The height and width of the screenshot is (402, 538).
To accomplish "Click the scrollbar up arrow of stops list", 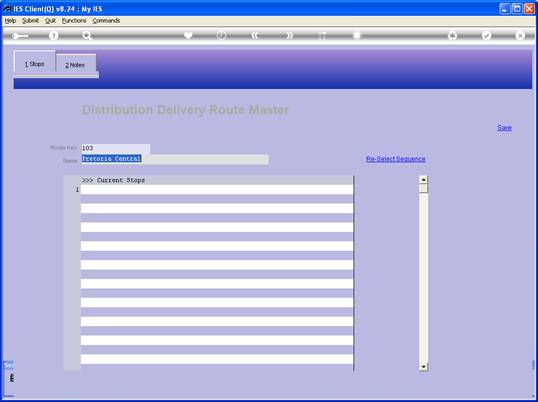I will (423, 179).
